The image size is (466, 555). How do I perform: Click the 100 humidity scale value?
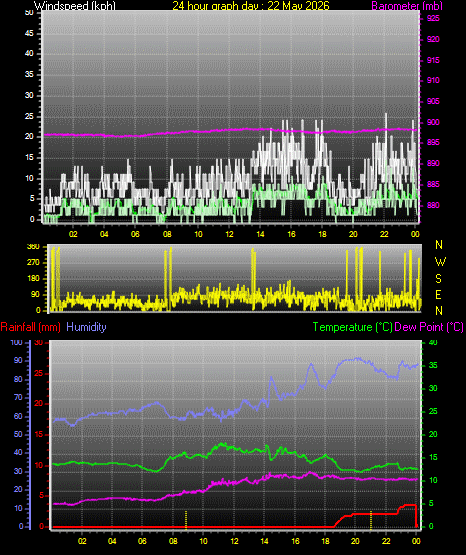point(17,343)
